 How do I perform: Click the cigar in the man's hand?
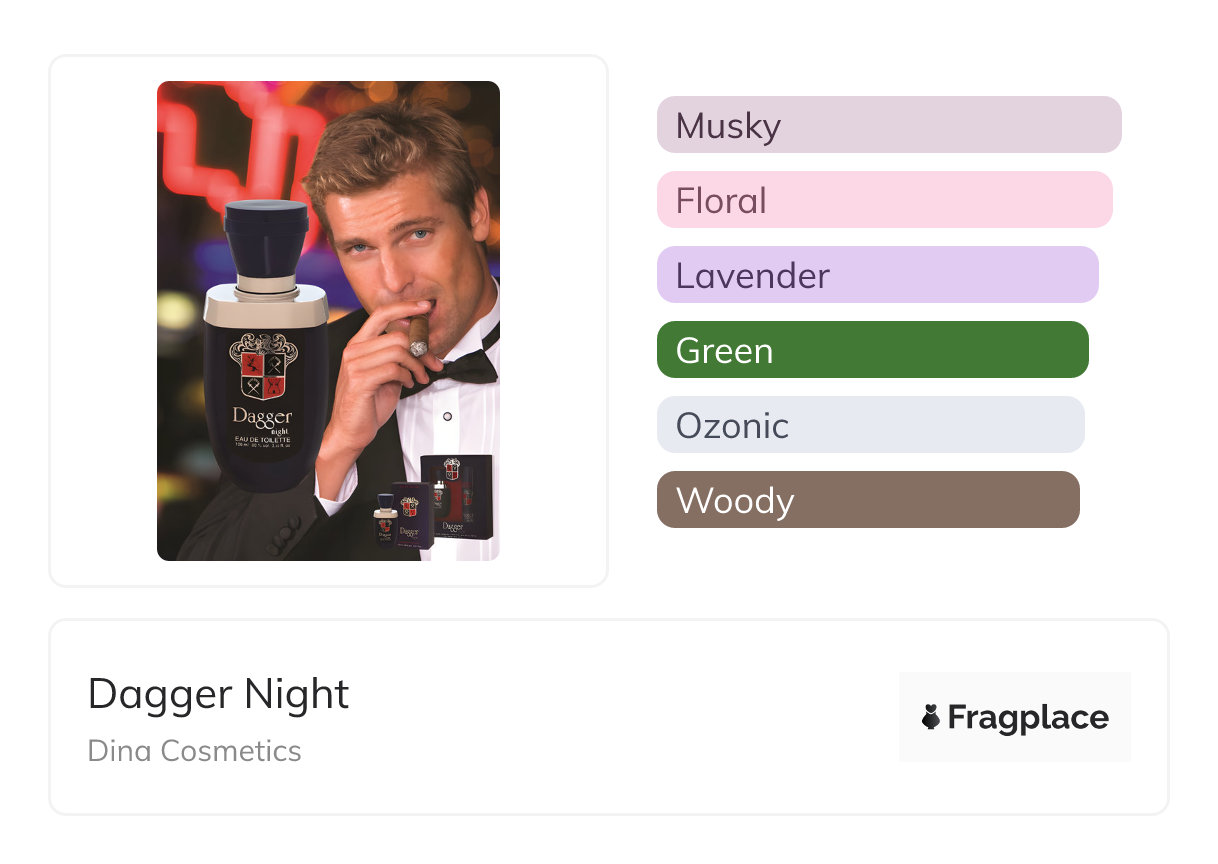click(417, 333)
